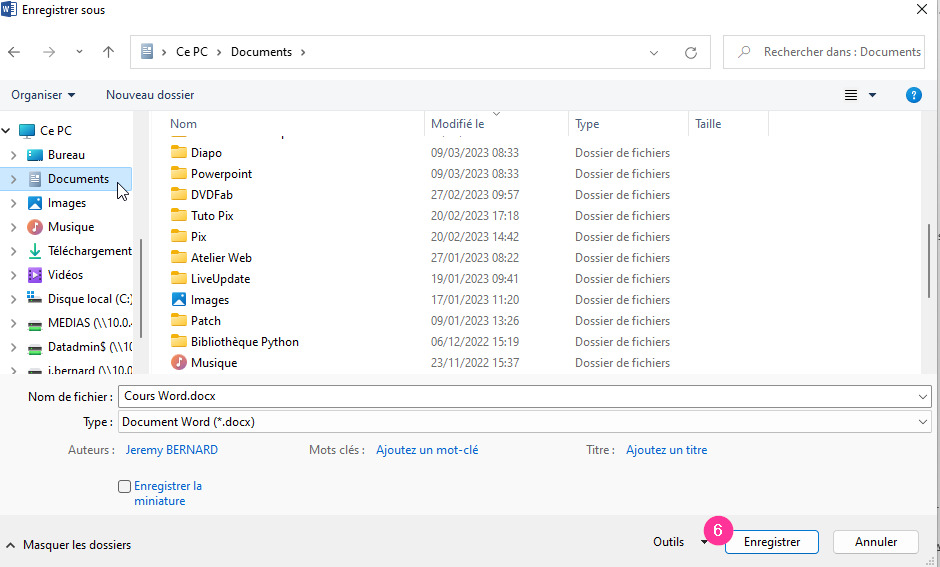This screenshot has height=567, width=940.
Task: Open the Type file format dropdown
Action: [525, 422]
